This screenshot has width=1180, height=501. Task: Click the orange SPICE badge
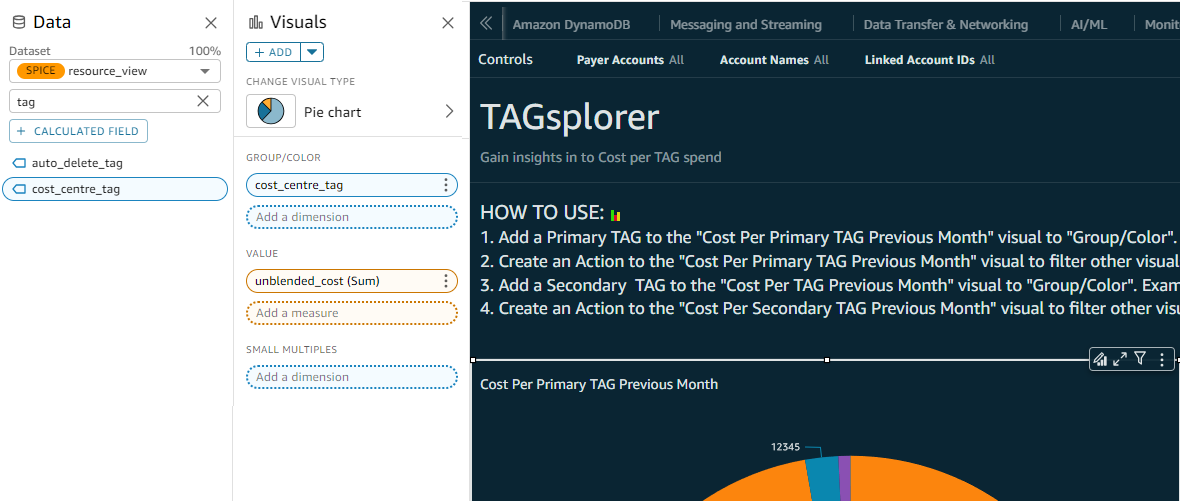[41, 71]
